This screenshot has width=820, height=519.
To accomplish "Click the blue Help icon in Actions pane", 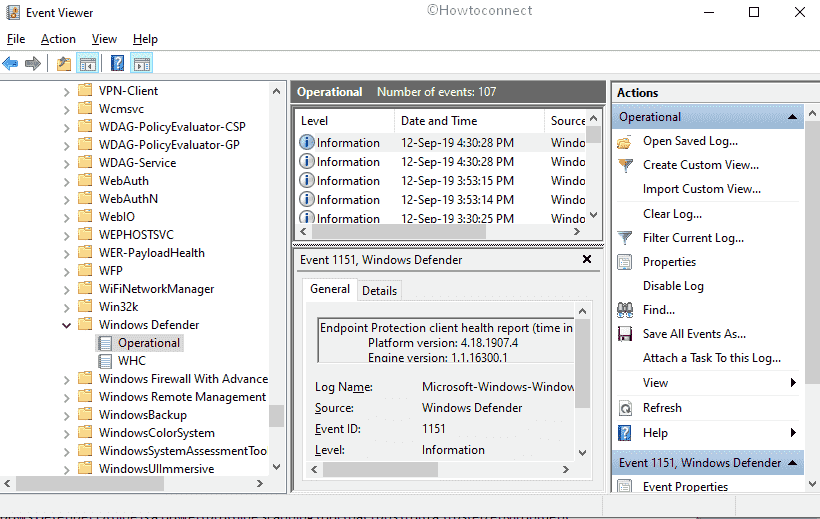I will [625, 433].
